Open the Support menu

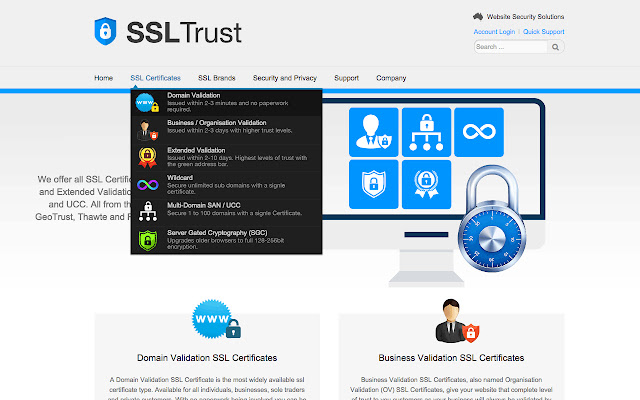coord(347,78)
